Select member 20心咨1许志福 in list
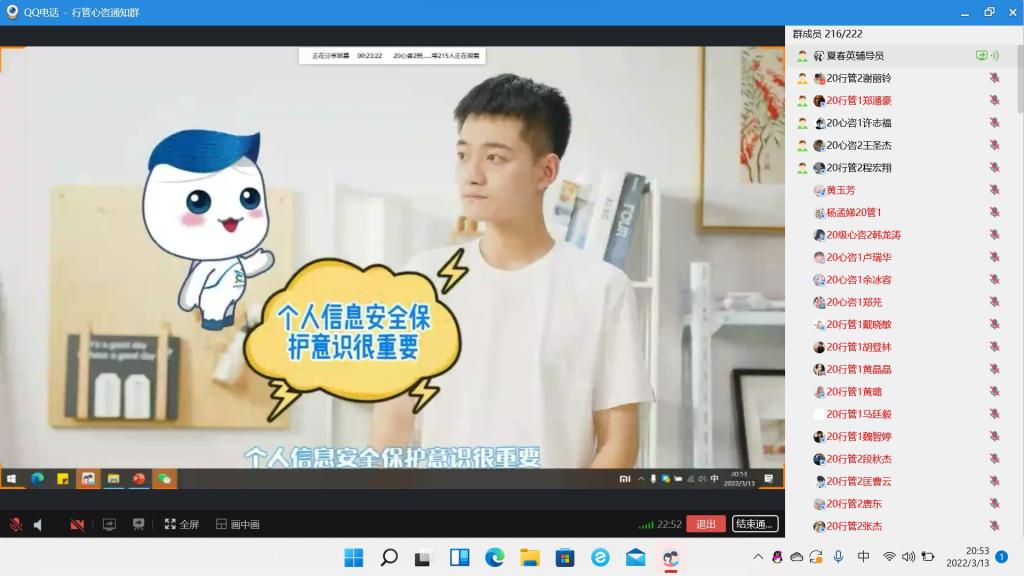Screen dimensions: 1024x576 click(x=858, y=123)
